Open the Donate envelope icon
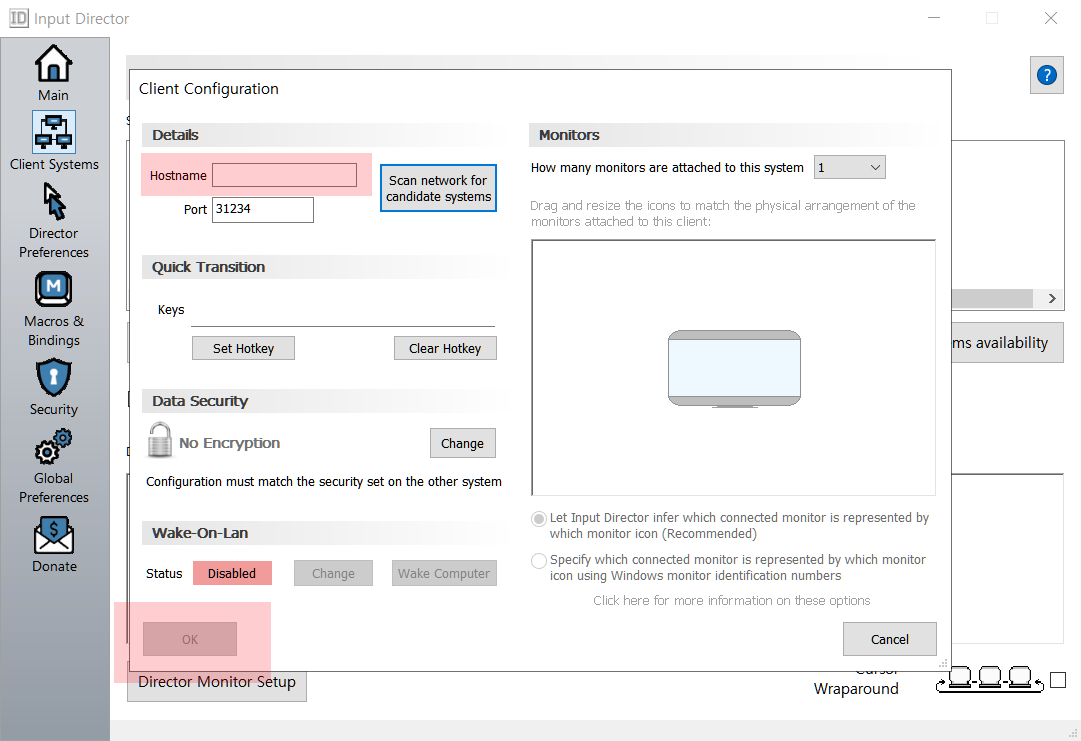Image resolution: width=1081 pixels, height=741 pixels. [54, 535]
